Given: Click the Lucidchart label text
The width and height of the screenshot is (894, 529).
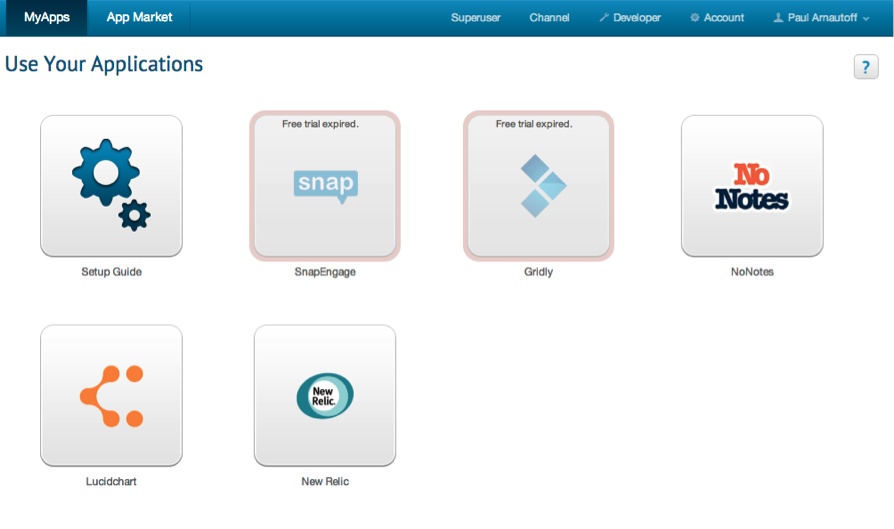Looking at the screenshot, I should [111, 482].
